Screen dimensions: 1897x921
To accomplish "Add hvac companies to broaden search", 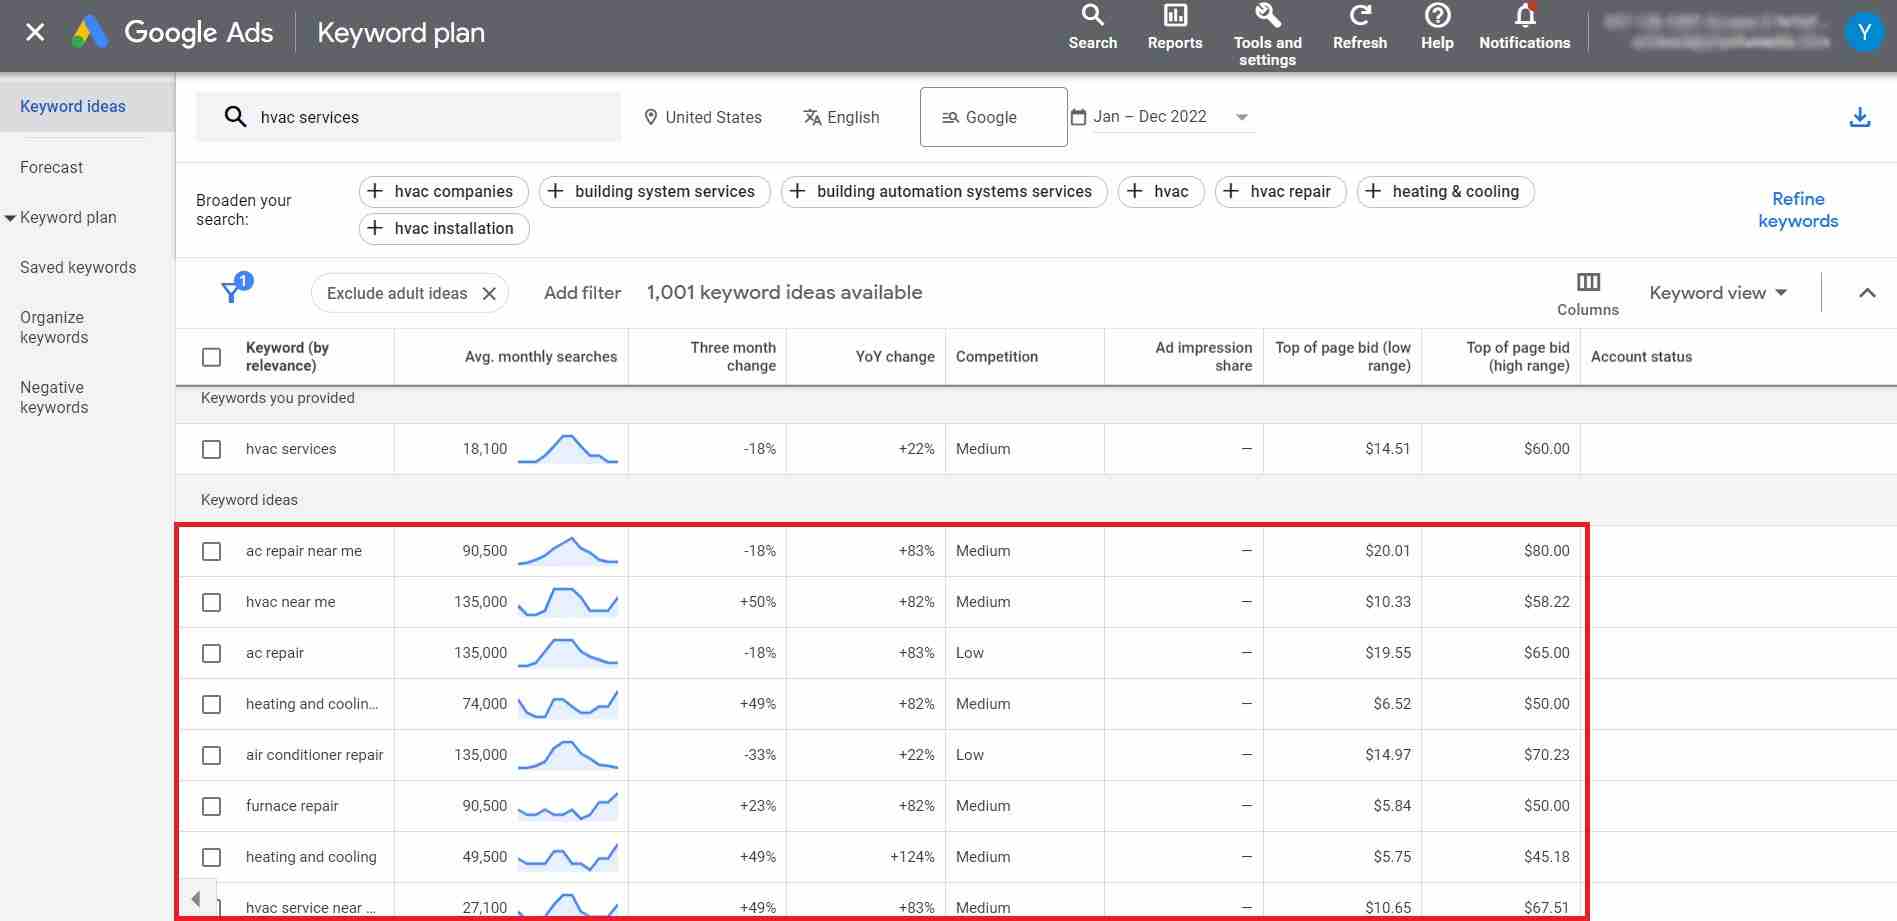I will (x=443, y=191).
